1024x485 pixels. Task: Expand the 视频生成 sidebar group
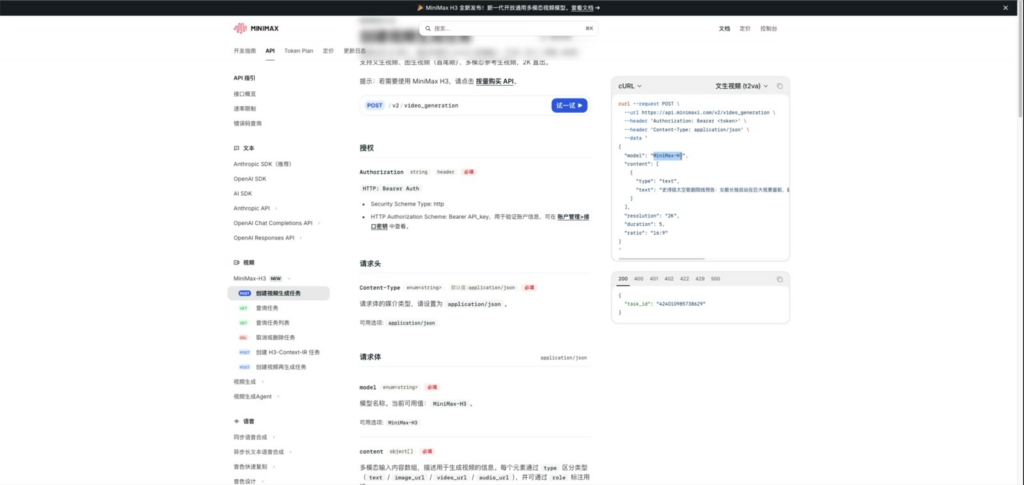[249, 381]
